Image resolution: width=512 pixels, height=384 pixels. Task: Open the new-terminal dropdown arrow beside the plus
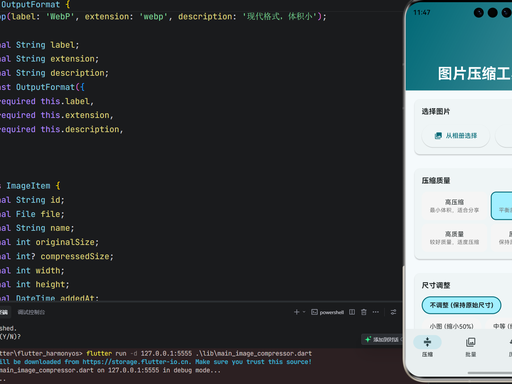[x=304, y=312]
